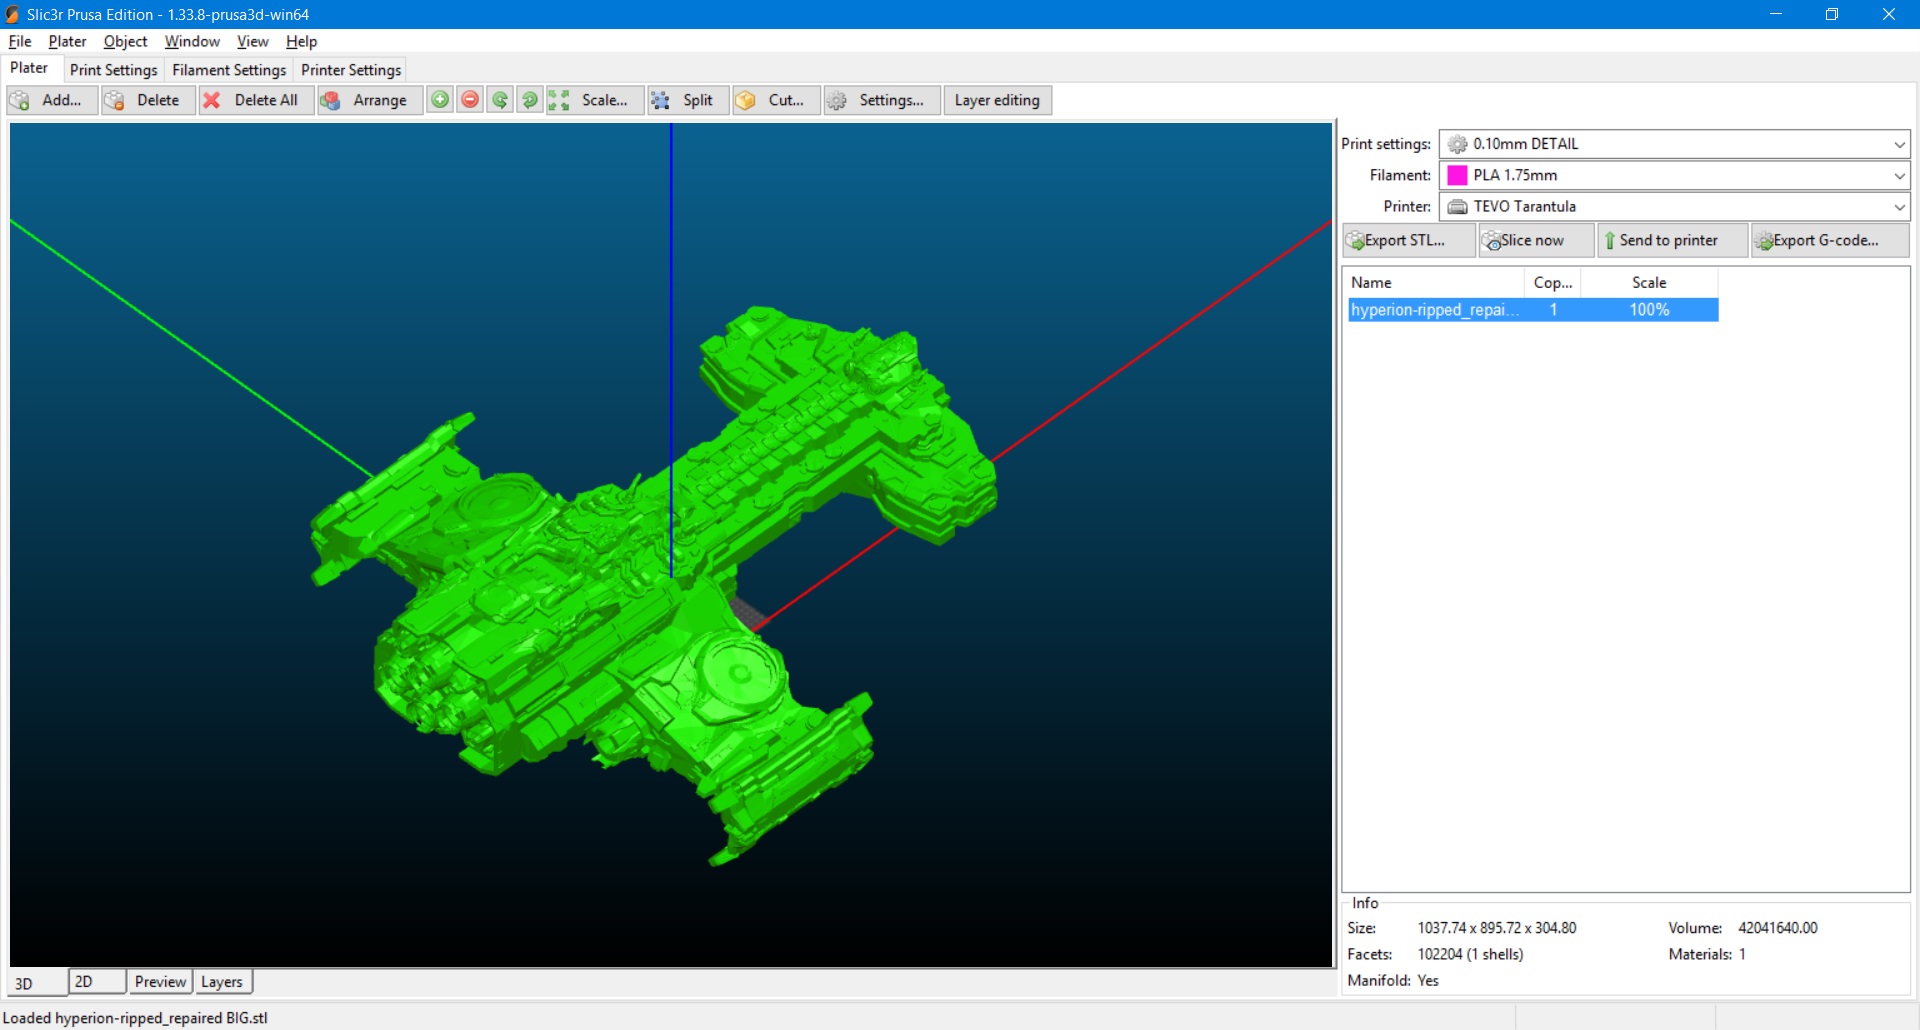Click the Name column header

[x=1434, y=283]
